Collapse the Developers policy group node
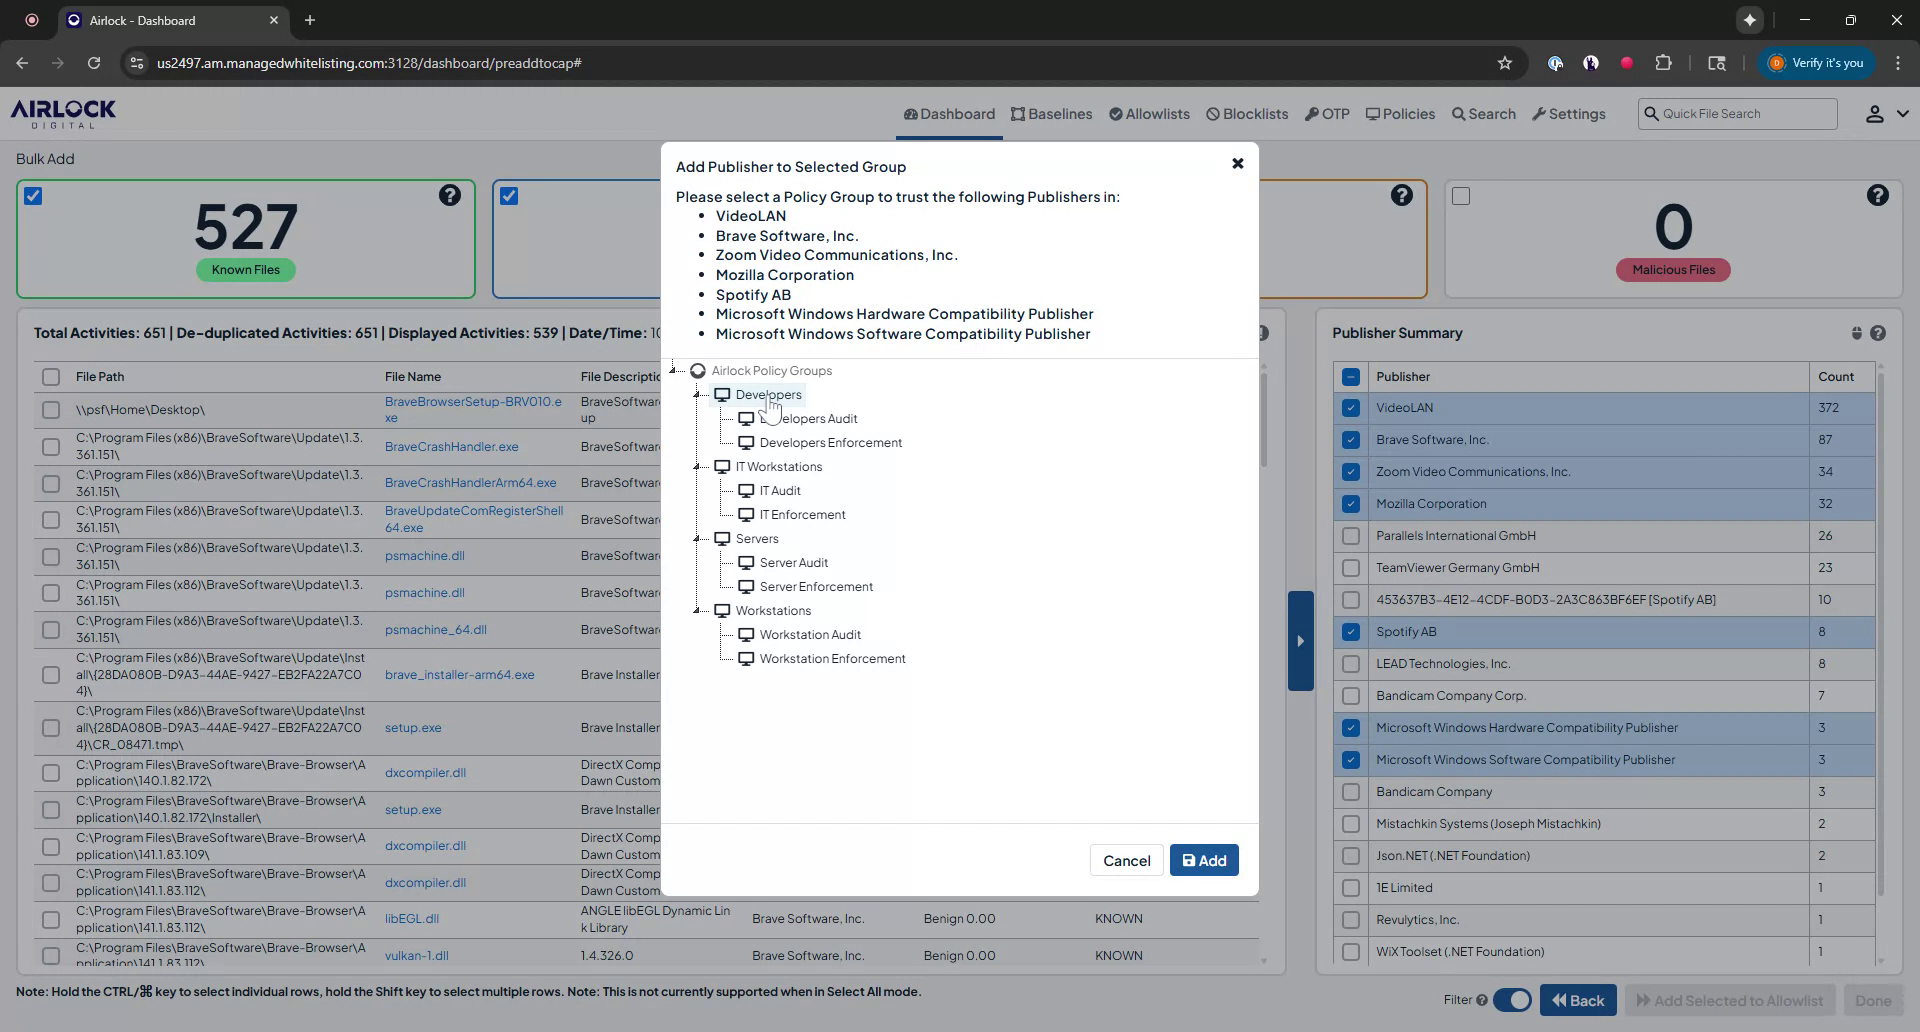 pos(698,394)
